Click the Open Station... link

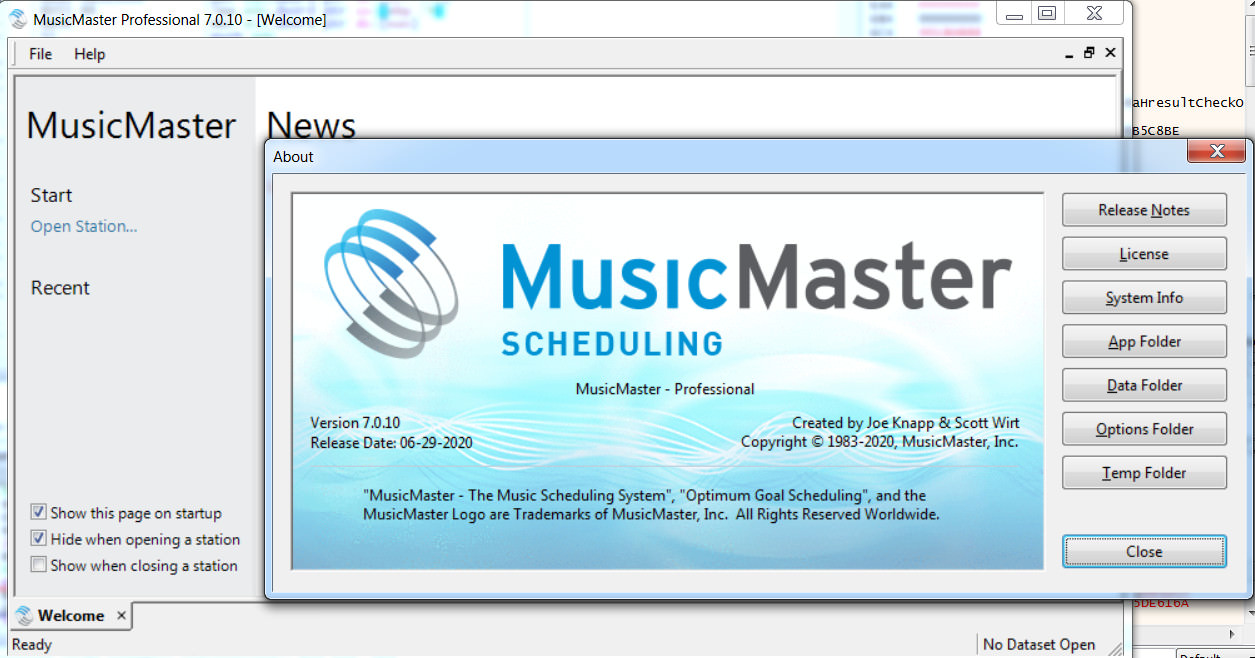click(84, 226)
